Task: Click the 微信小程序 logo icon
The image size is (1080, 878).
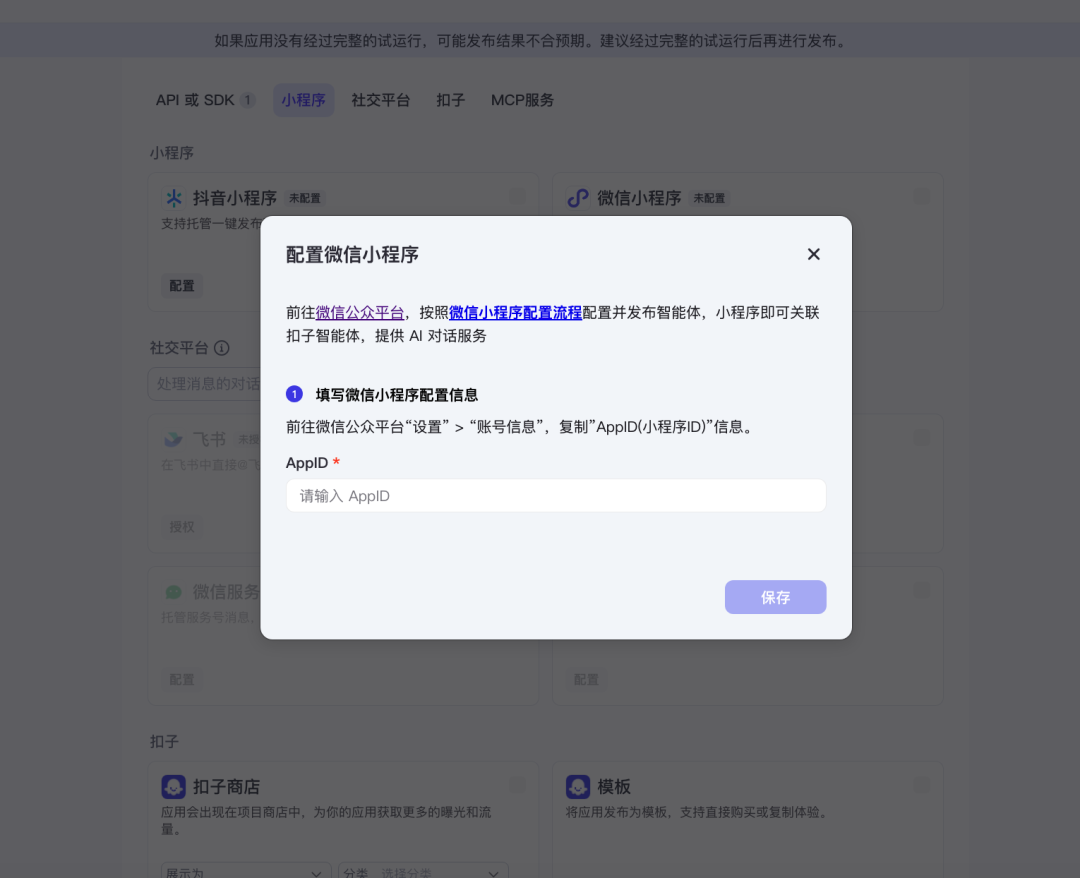Action: tap(578, 198)
